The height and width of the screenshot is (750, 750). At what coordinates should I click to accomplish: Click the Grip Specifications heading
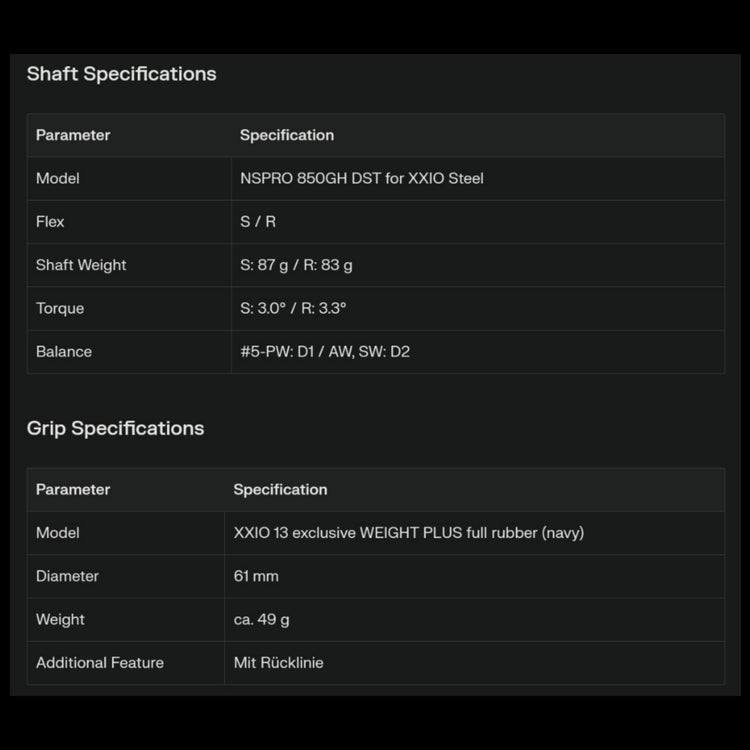(115, 428)
